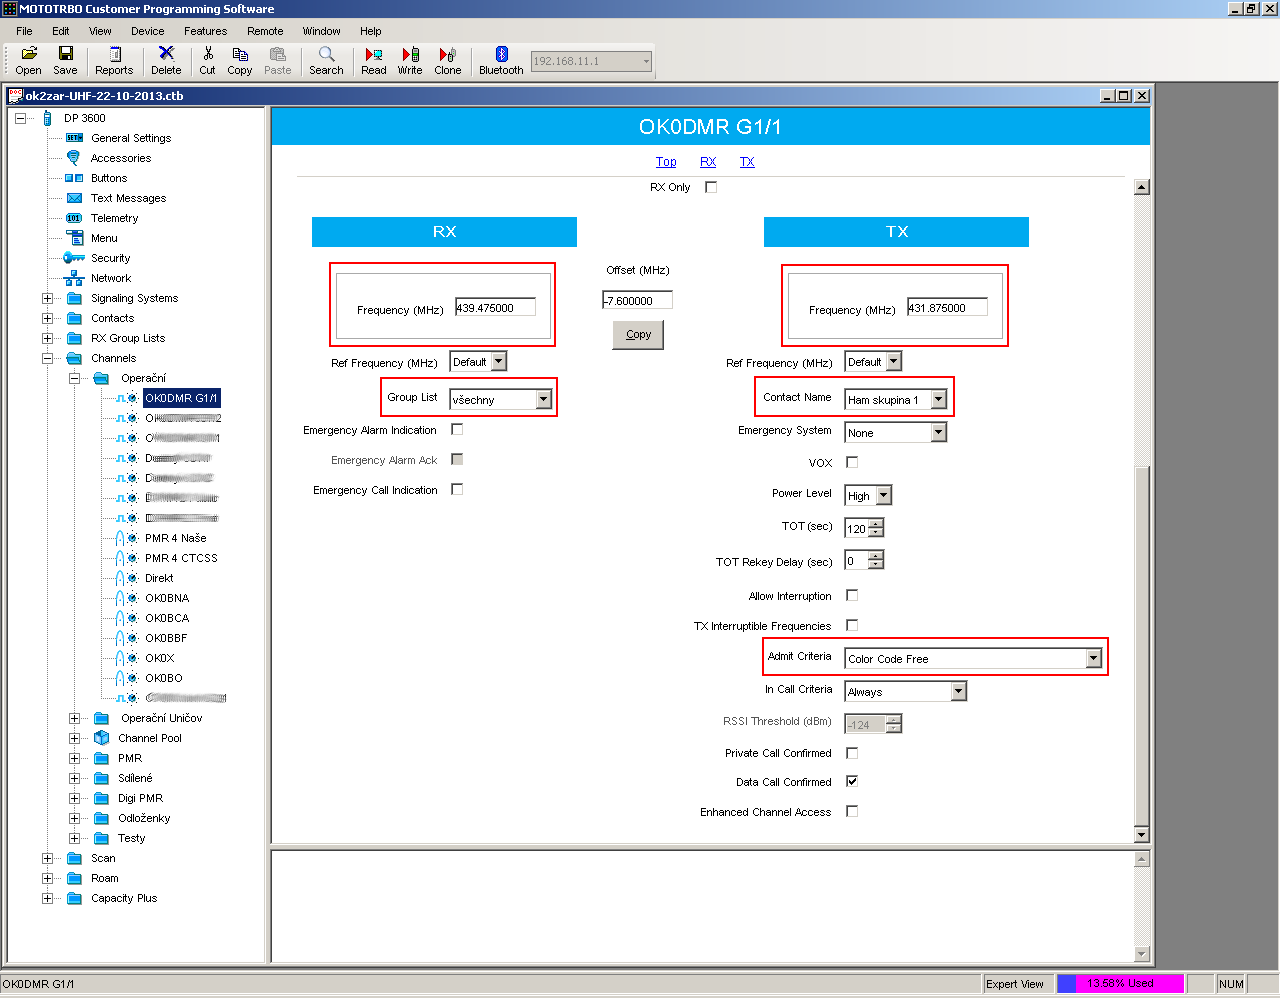
Task: Open Buttons in the tree
Action: (x=109, y=178)
